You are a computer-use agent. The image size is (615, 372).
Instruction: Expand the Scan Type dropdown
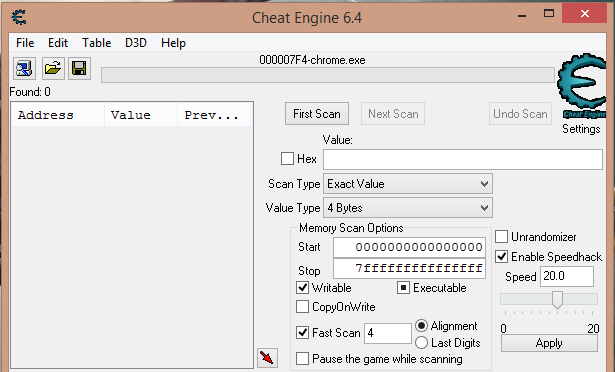(408, 184)
